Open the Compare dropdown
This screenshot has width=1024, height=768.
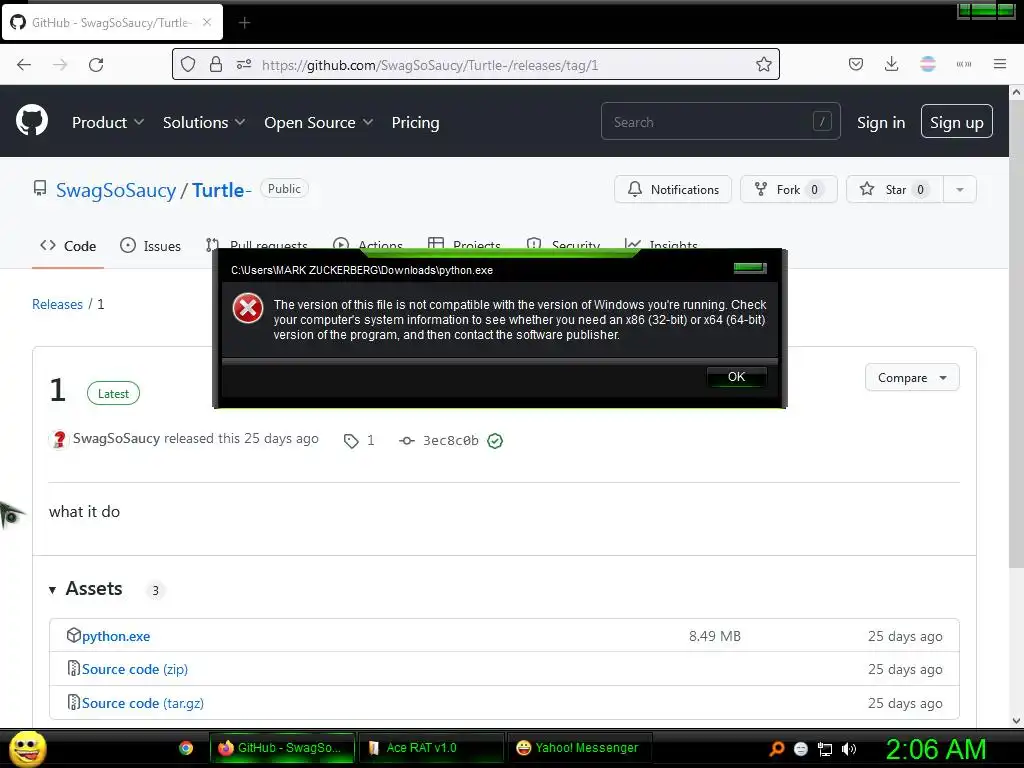[912, 377]
